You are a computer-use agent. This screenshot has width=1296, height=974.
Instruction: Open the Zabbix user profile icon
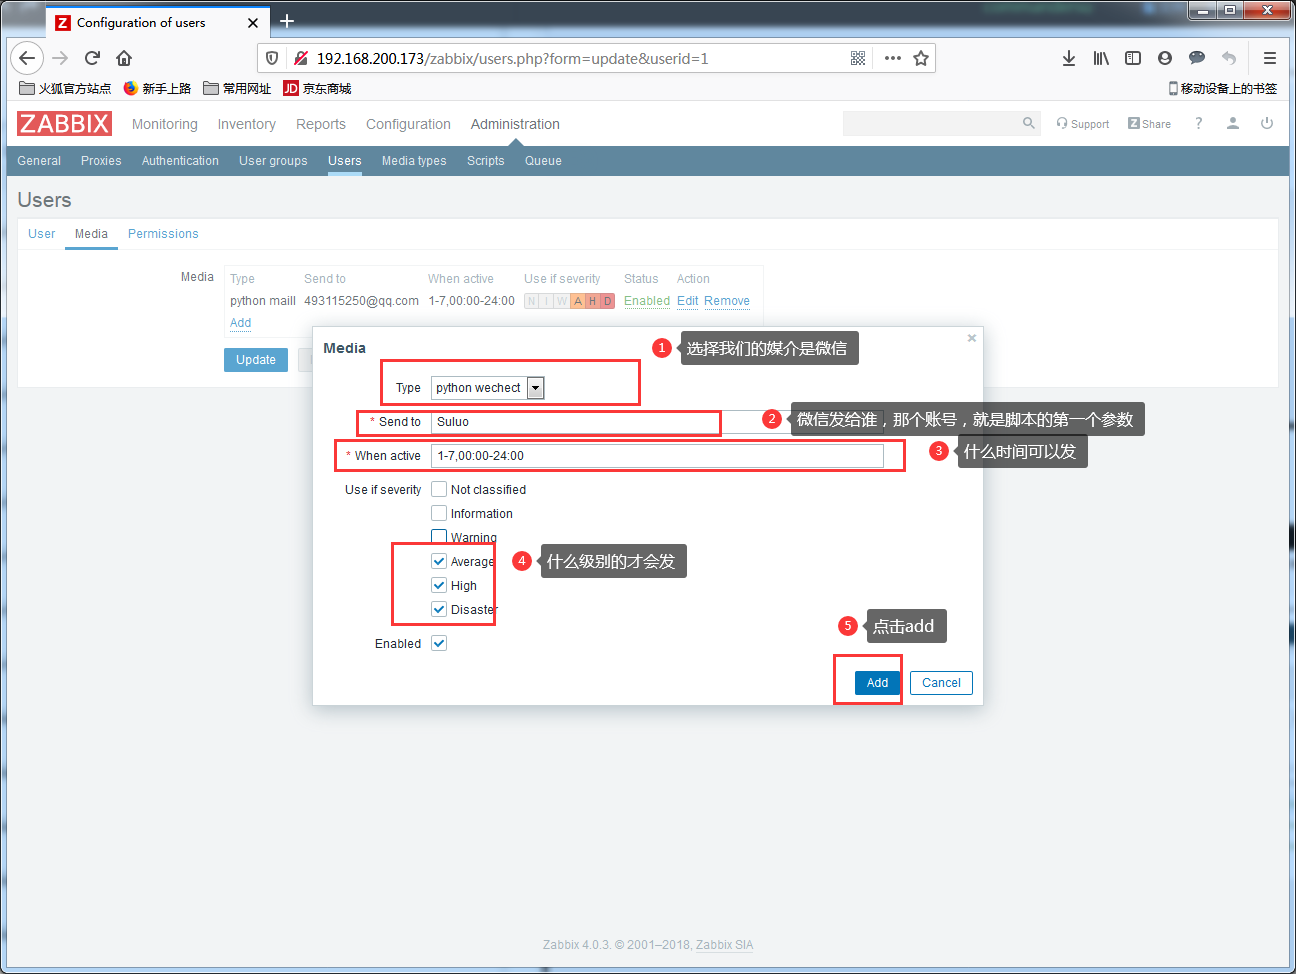tap(1233, 123)
